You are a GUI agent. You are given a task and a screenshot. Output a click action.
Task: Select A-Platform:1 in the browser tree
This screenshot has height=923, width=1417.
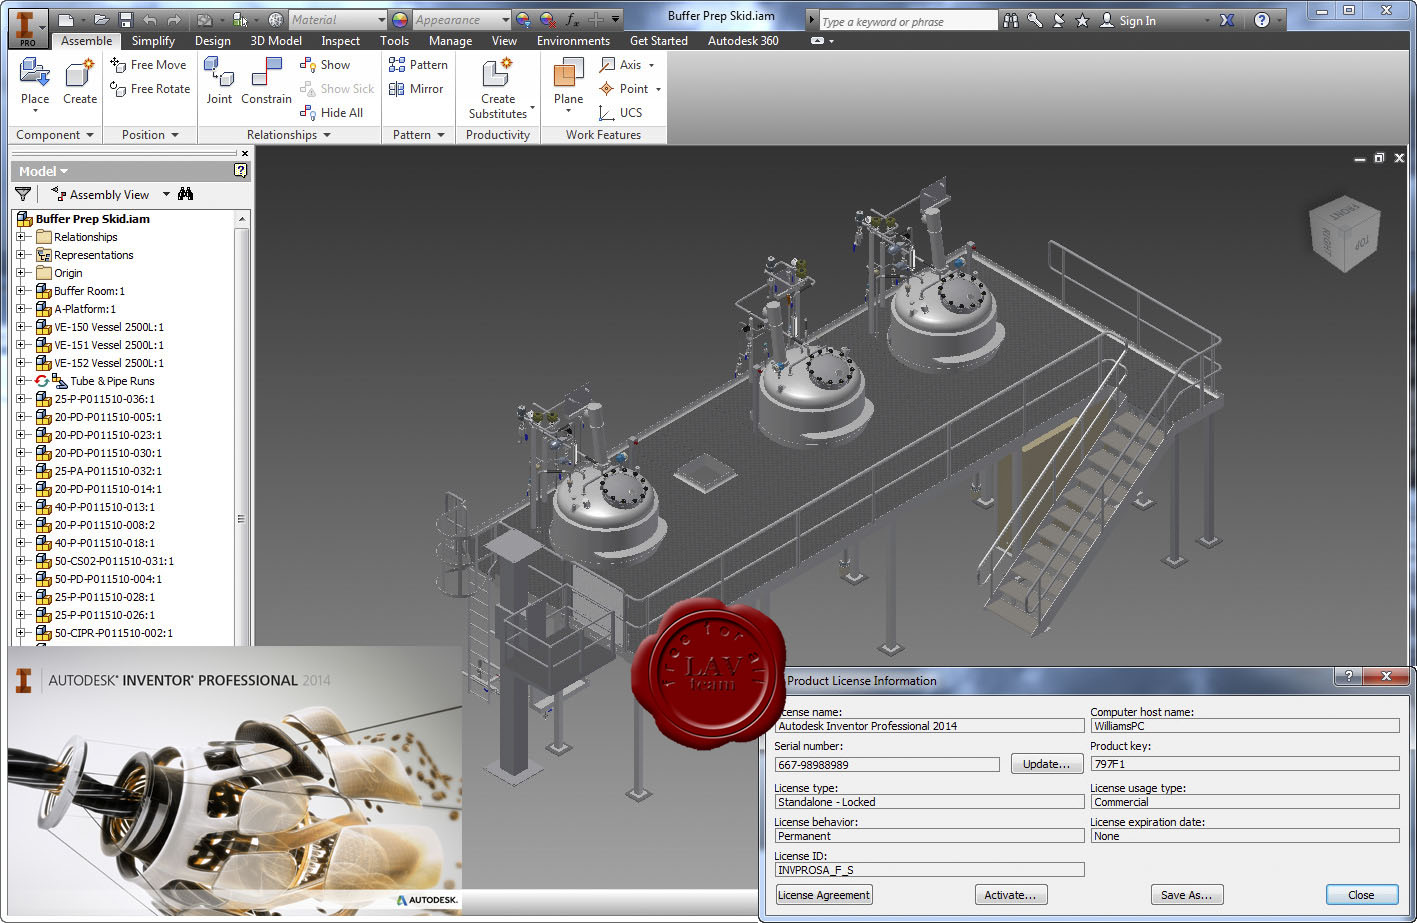84,309
